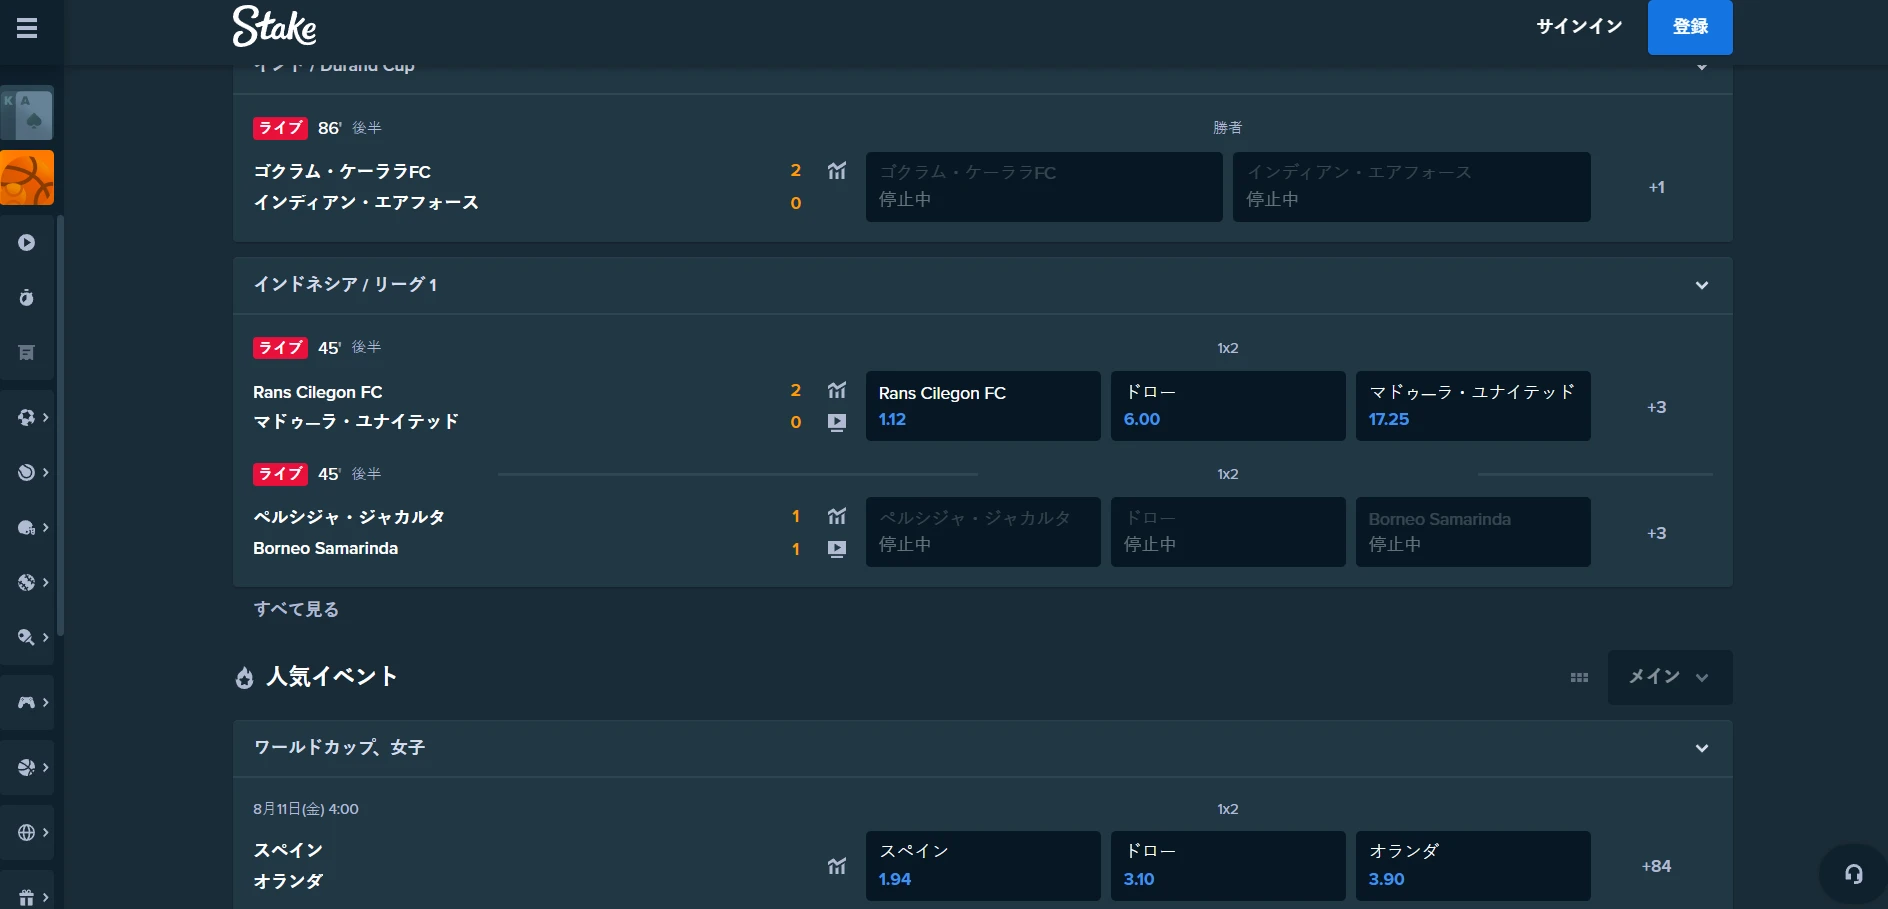Open the sports basketball icon in sidebar
This screenshot has width=1888, height=909.
click(27, 178)
